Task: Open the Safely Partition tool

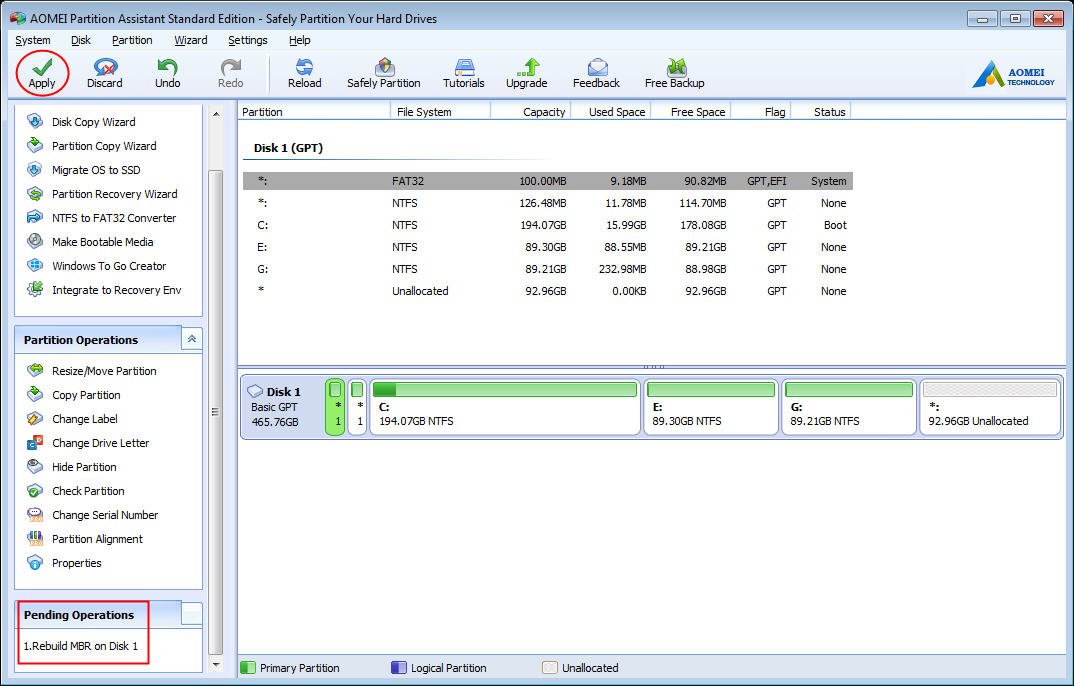Action: pos(384,73)
